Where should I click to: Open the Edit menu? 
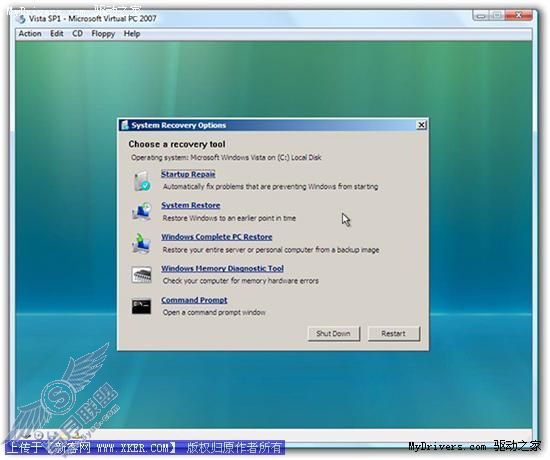[x=56, y=34]
